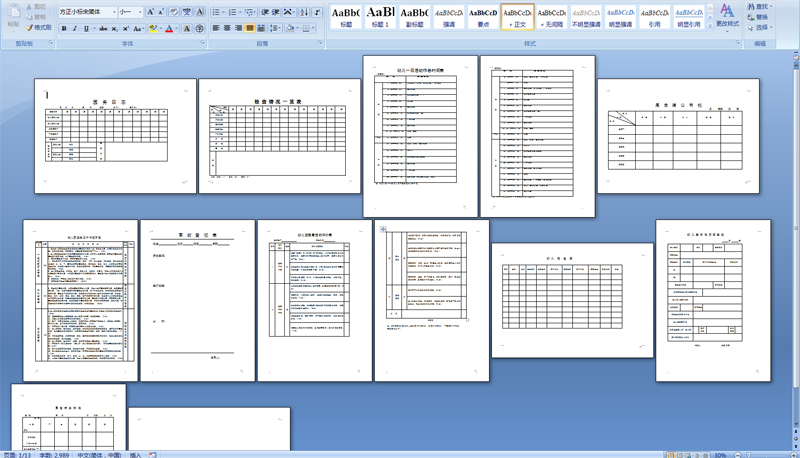Open the Font dialog launcher
The image size is (800, 458).
pos(203,43)
